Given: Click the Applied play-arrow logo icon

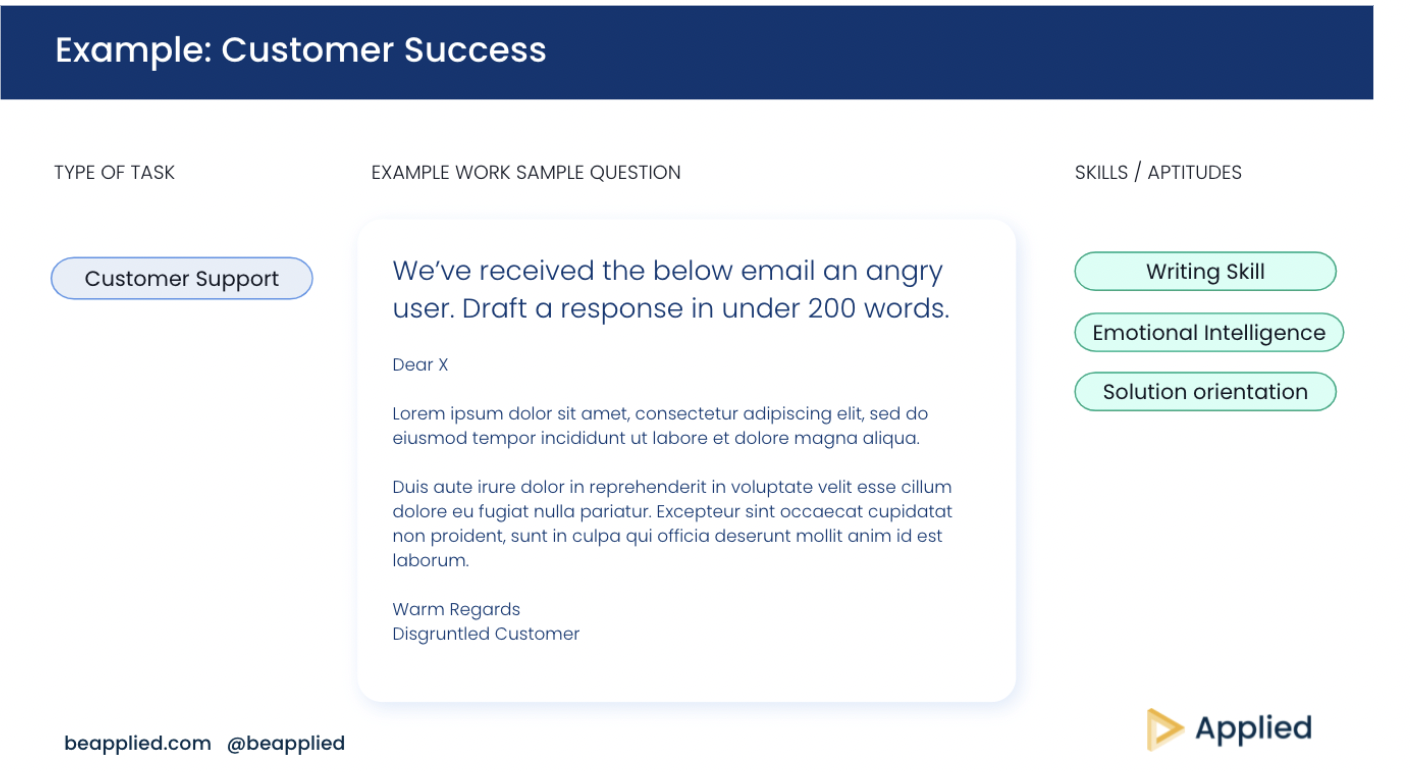Looking at the screenshot, I should point(1164,729).
